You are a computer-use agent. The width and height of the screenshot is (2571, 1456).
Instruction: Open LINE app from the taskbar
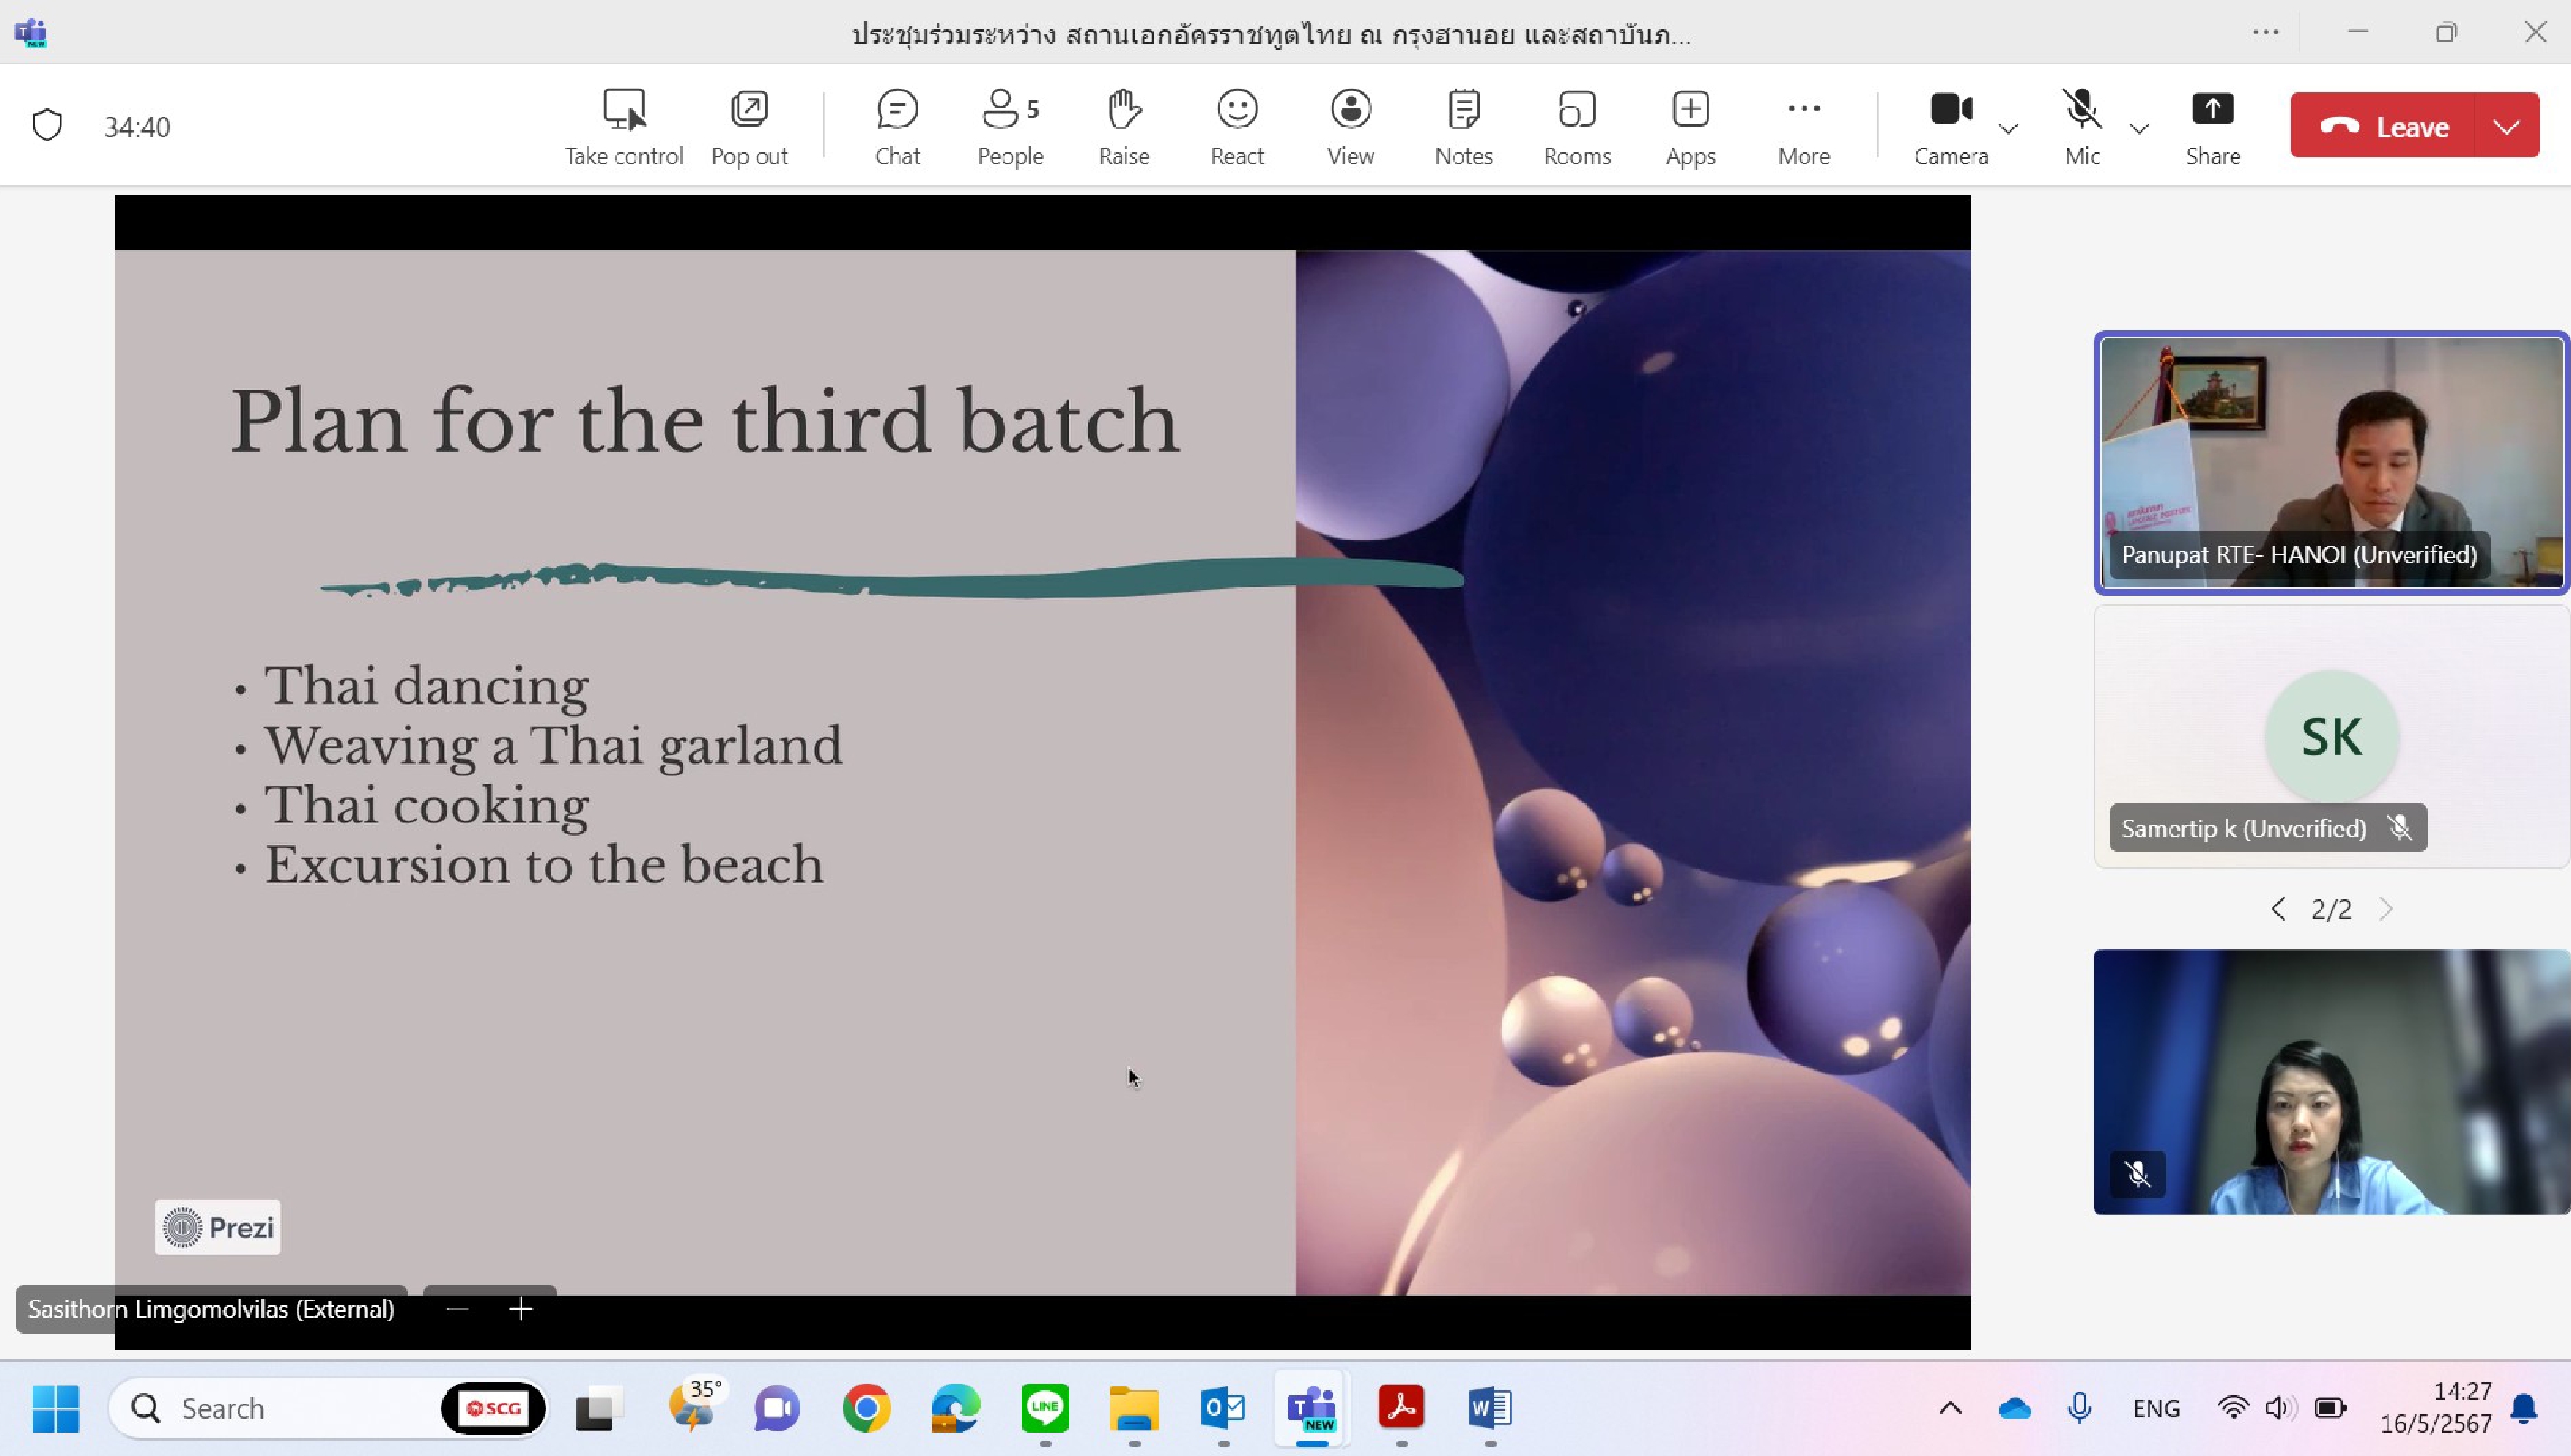click(x=1045, y=1408)
